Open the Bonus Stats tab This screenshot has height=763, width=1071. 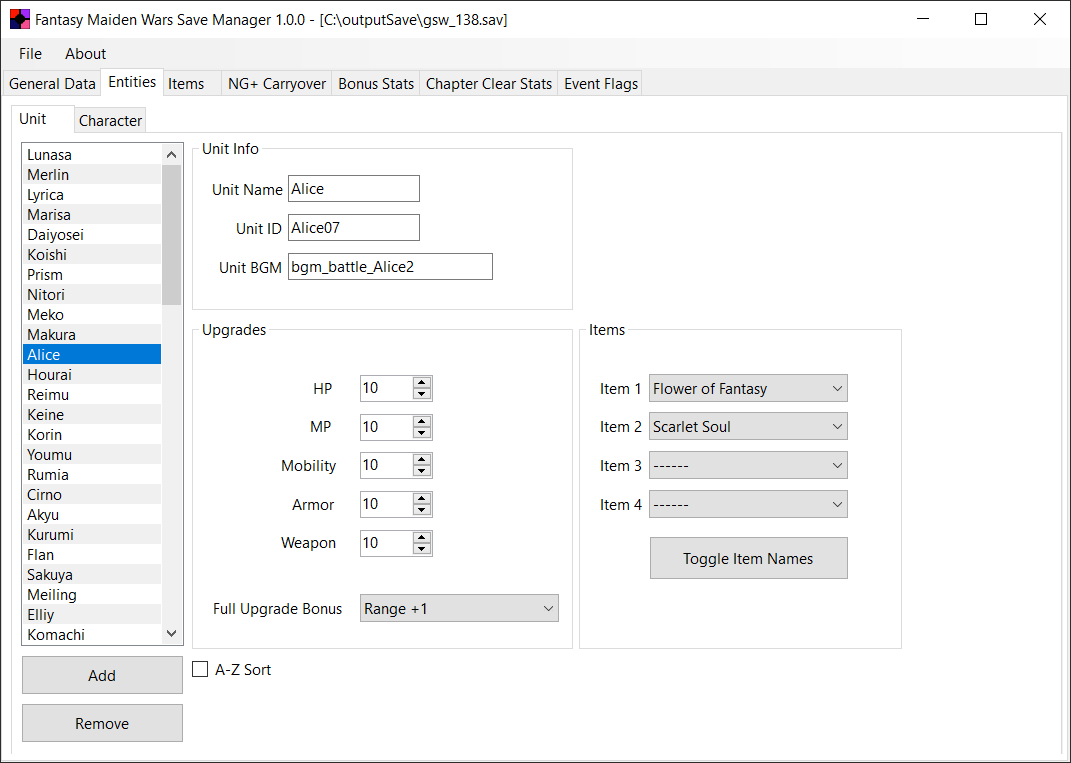click(376, 83)
